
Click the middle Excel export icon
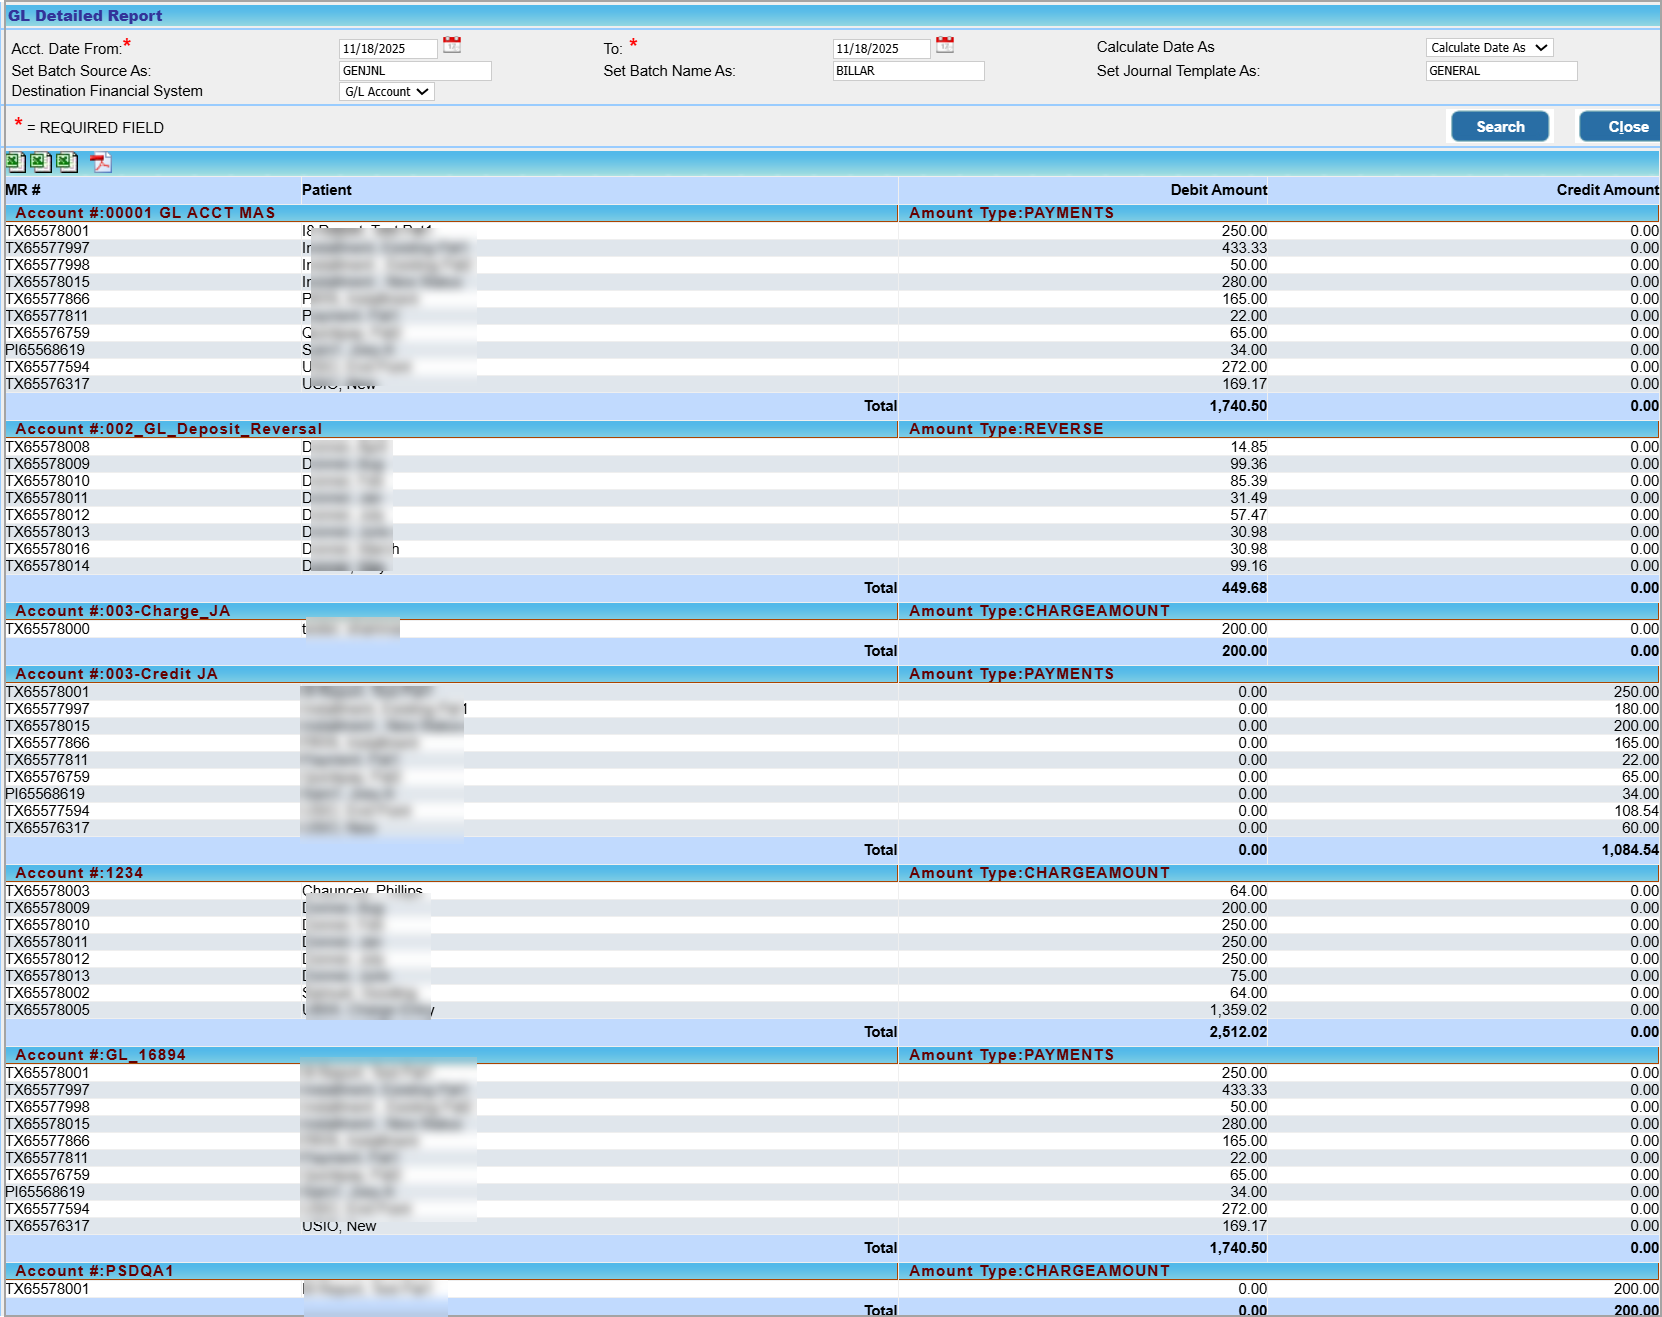point(41,162)
